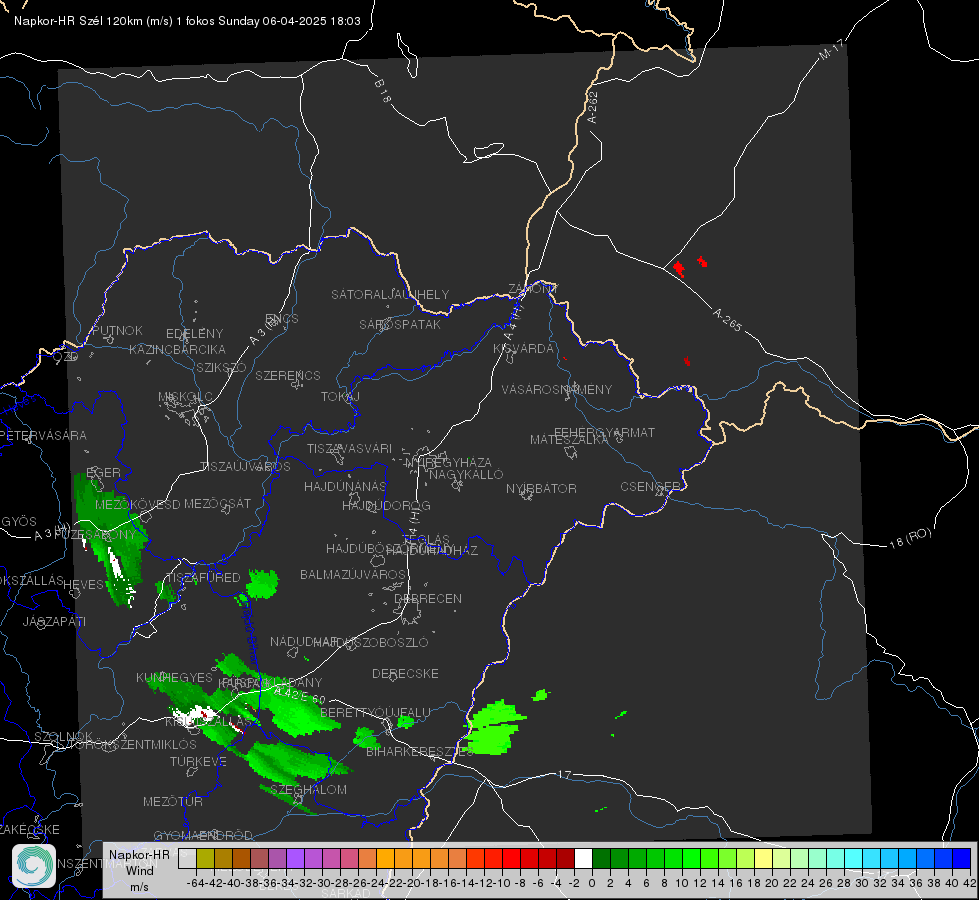This screenshot has height=900, width=979.
Task: Select the cyan swatch at 28 m/s
Action: (x=854, y=858)
